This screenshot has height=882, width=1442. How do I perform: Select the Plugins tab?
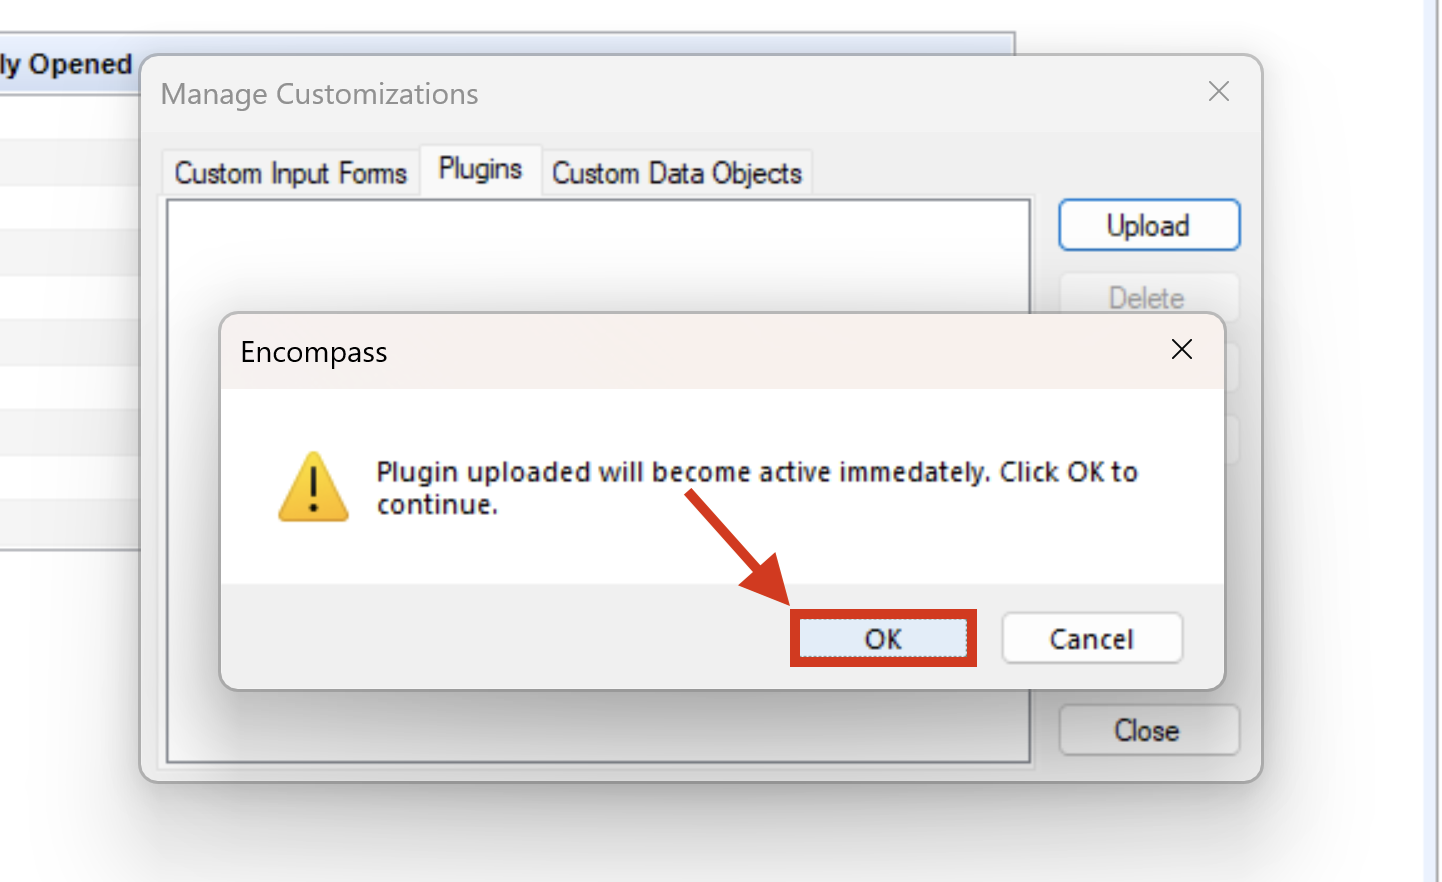point(480,169)
